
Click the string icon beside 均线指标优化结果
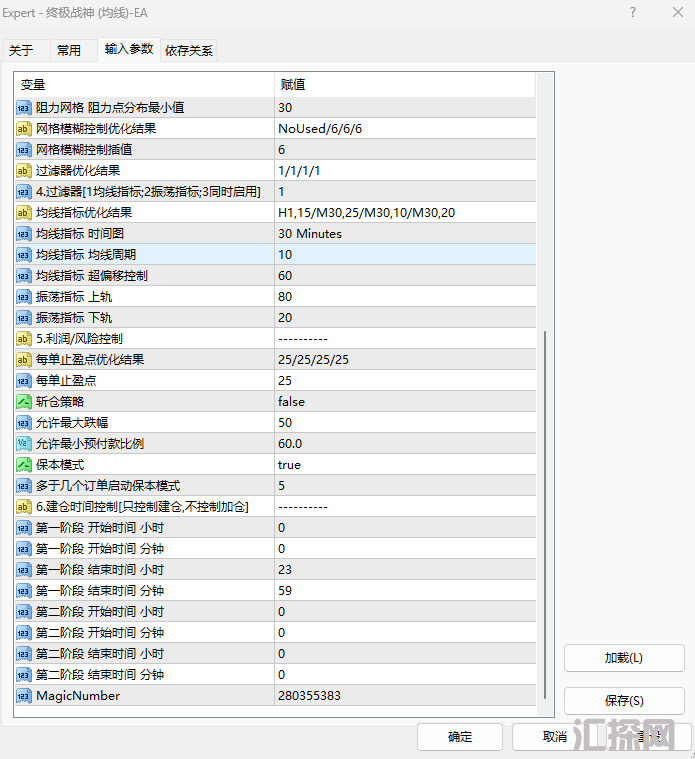[24, 213]
